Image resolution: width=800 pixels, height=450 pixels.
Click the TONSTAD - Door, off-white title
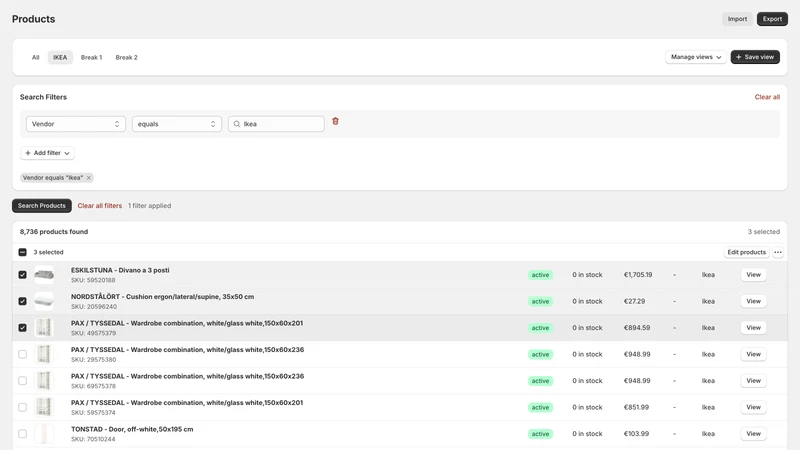[132, 430]
